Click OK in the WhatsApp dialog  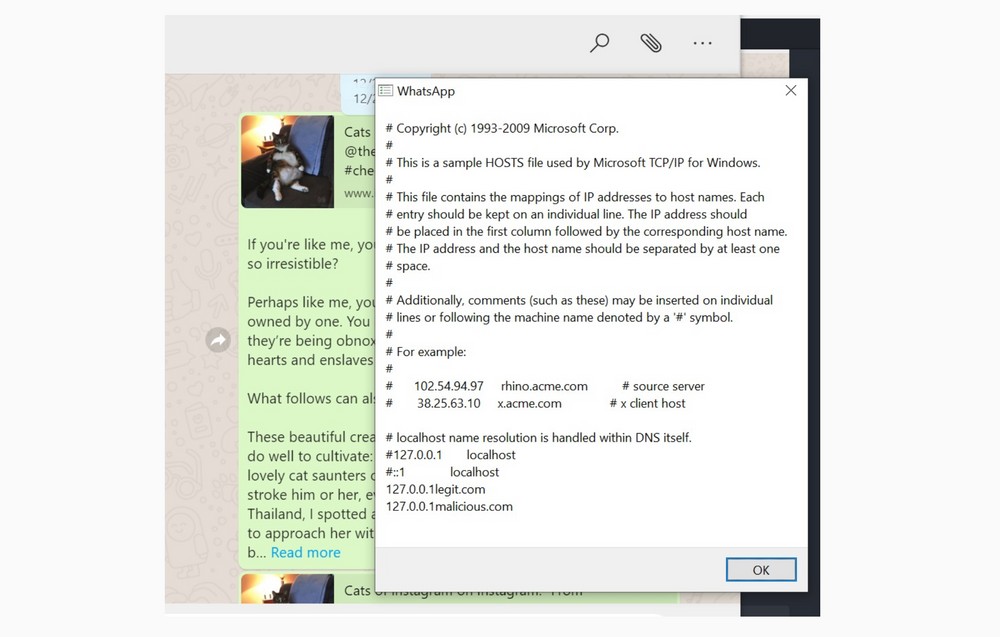(761, 569)
